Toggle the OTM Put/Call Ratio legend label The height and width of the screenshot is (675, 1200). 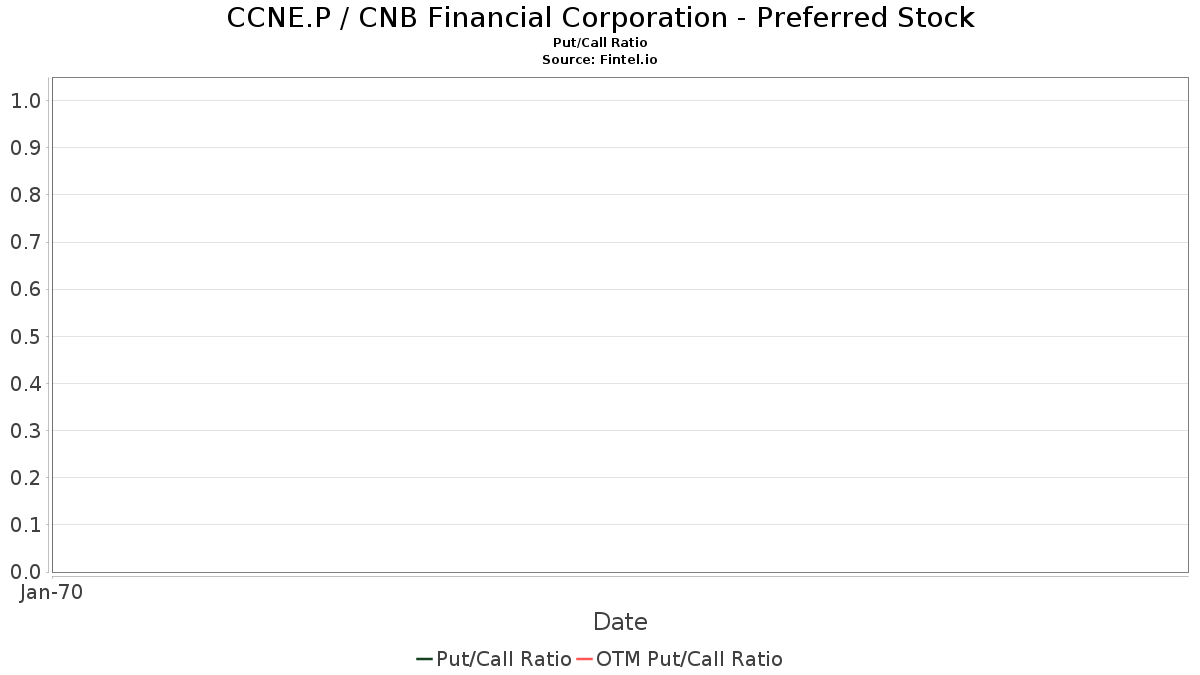pos(689,659)
